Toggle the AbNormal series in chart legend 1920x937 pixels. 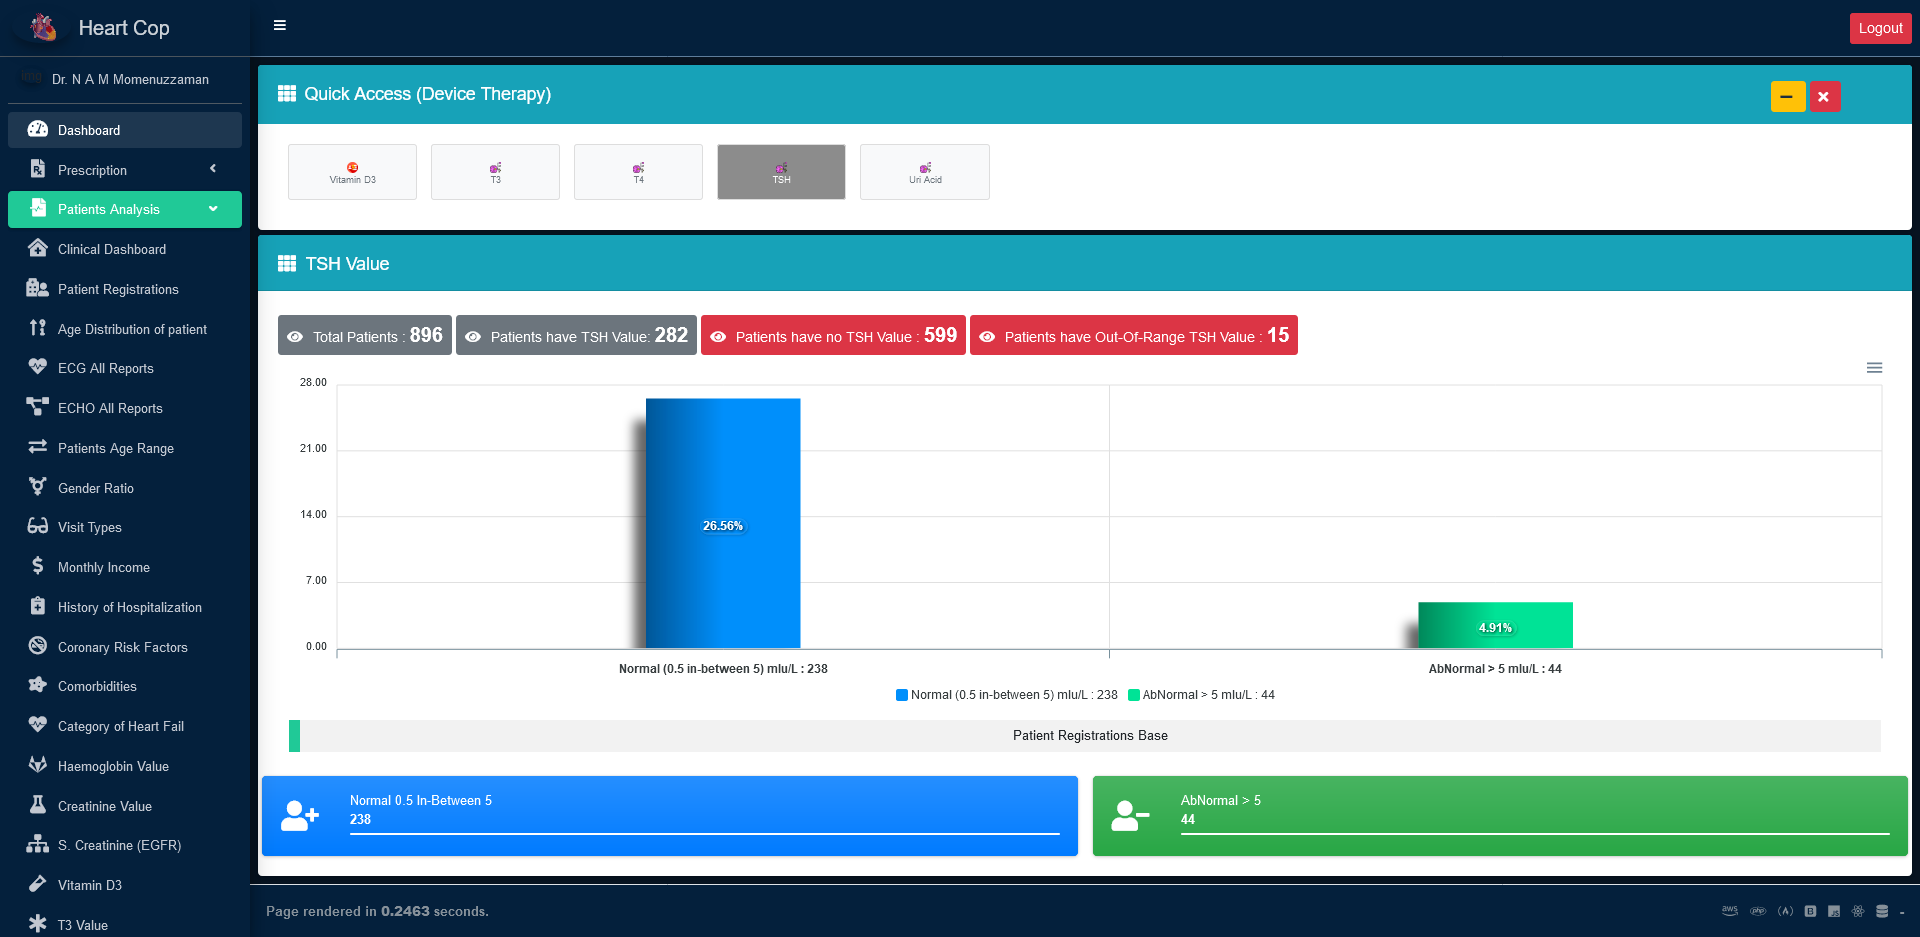tap(1203, 695)
